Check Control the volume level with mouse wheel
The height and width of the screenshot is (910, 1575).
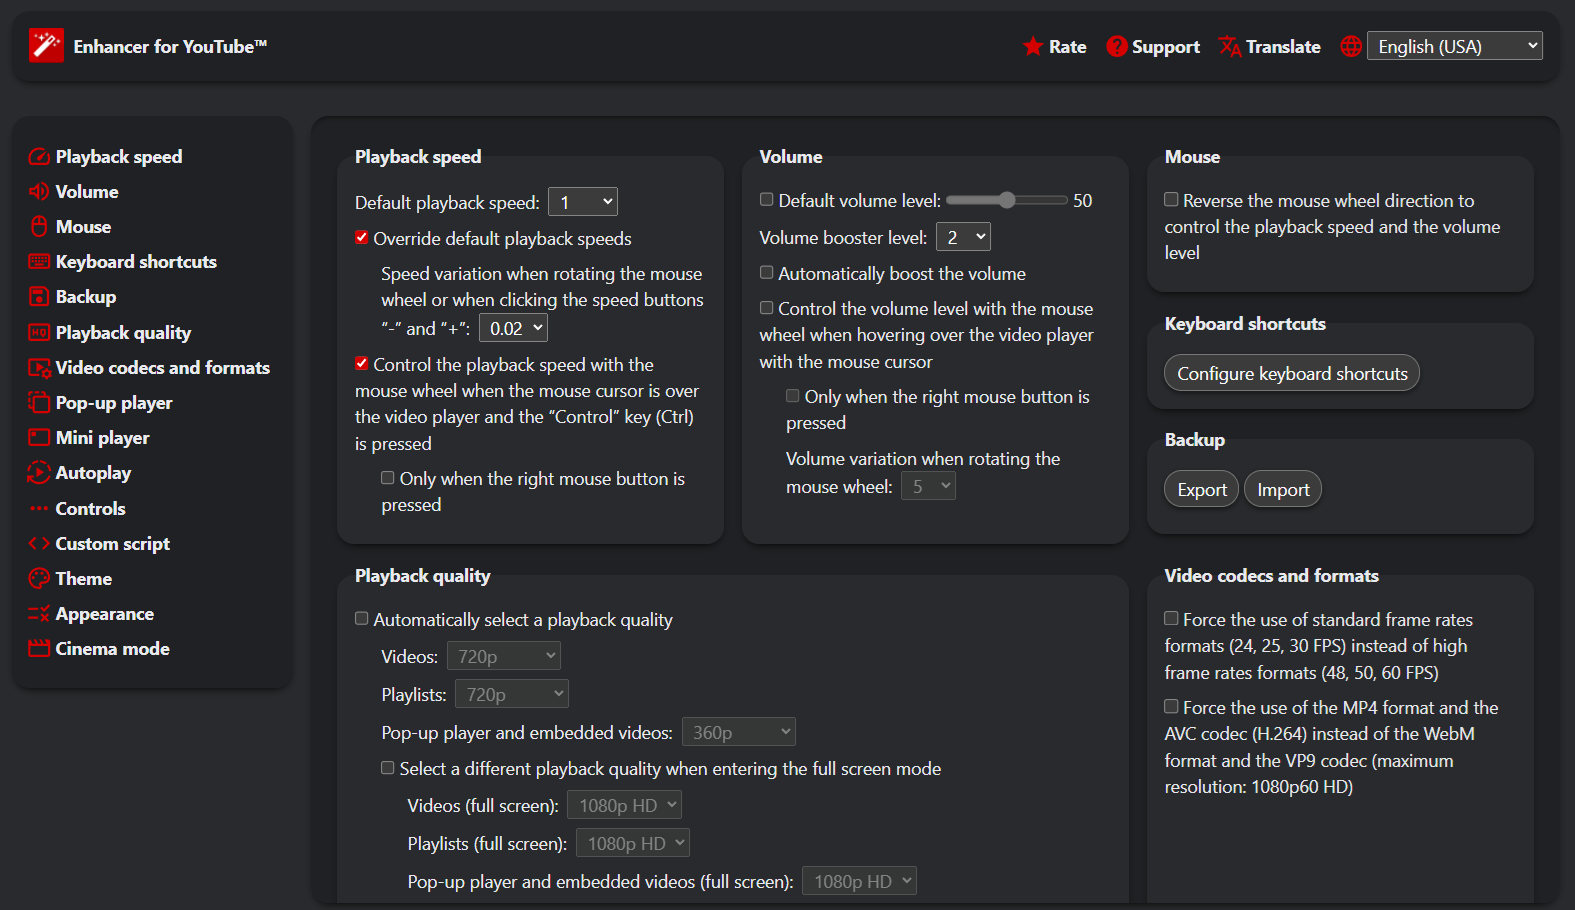tap(767, 308)
